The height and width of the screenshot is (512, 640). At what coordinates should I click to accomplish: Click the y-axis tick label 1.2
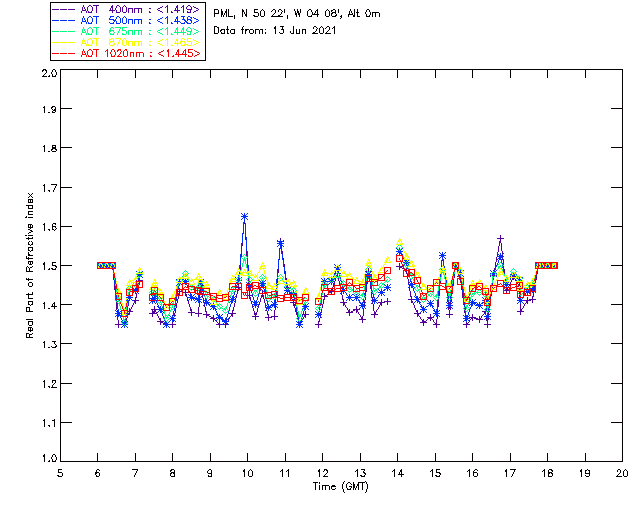[49, 384]
